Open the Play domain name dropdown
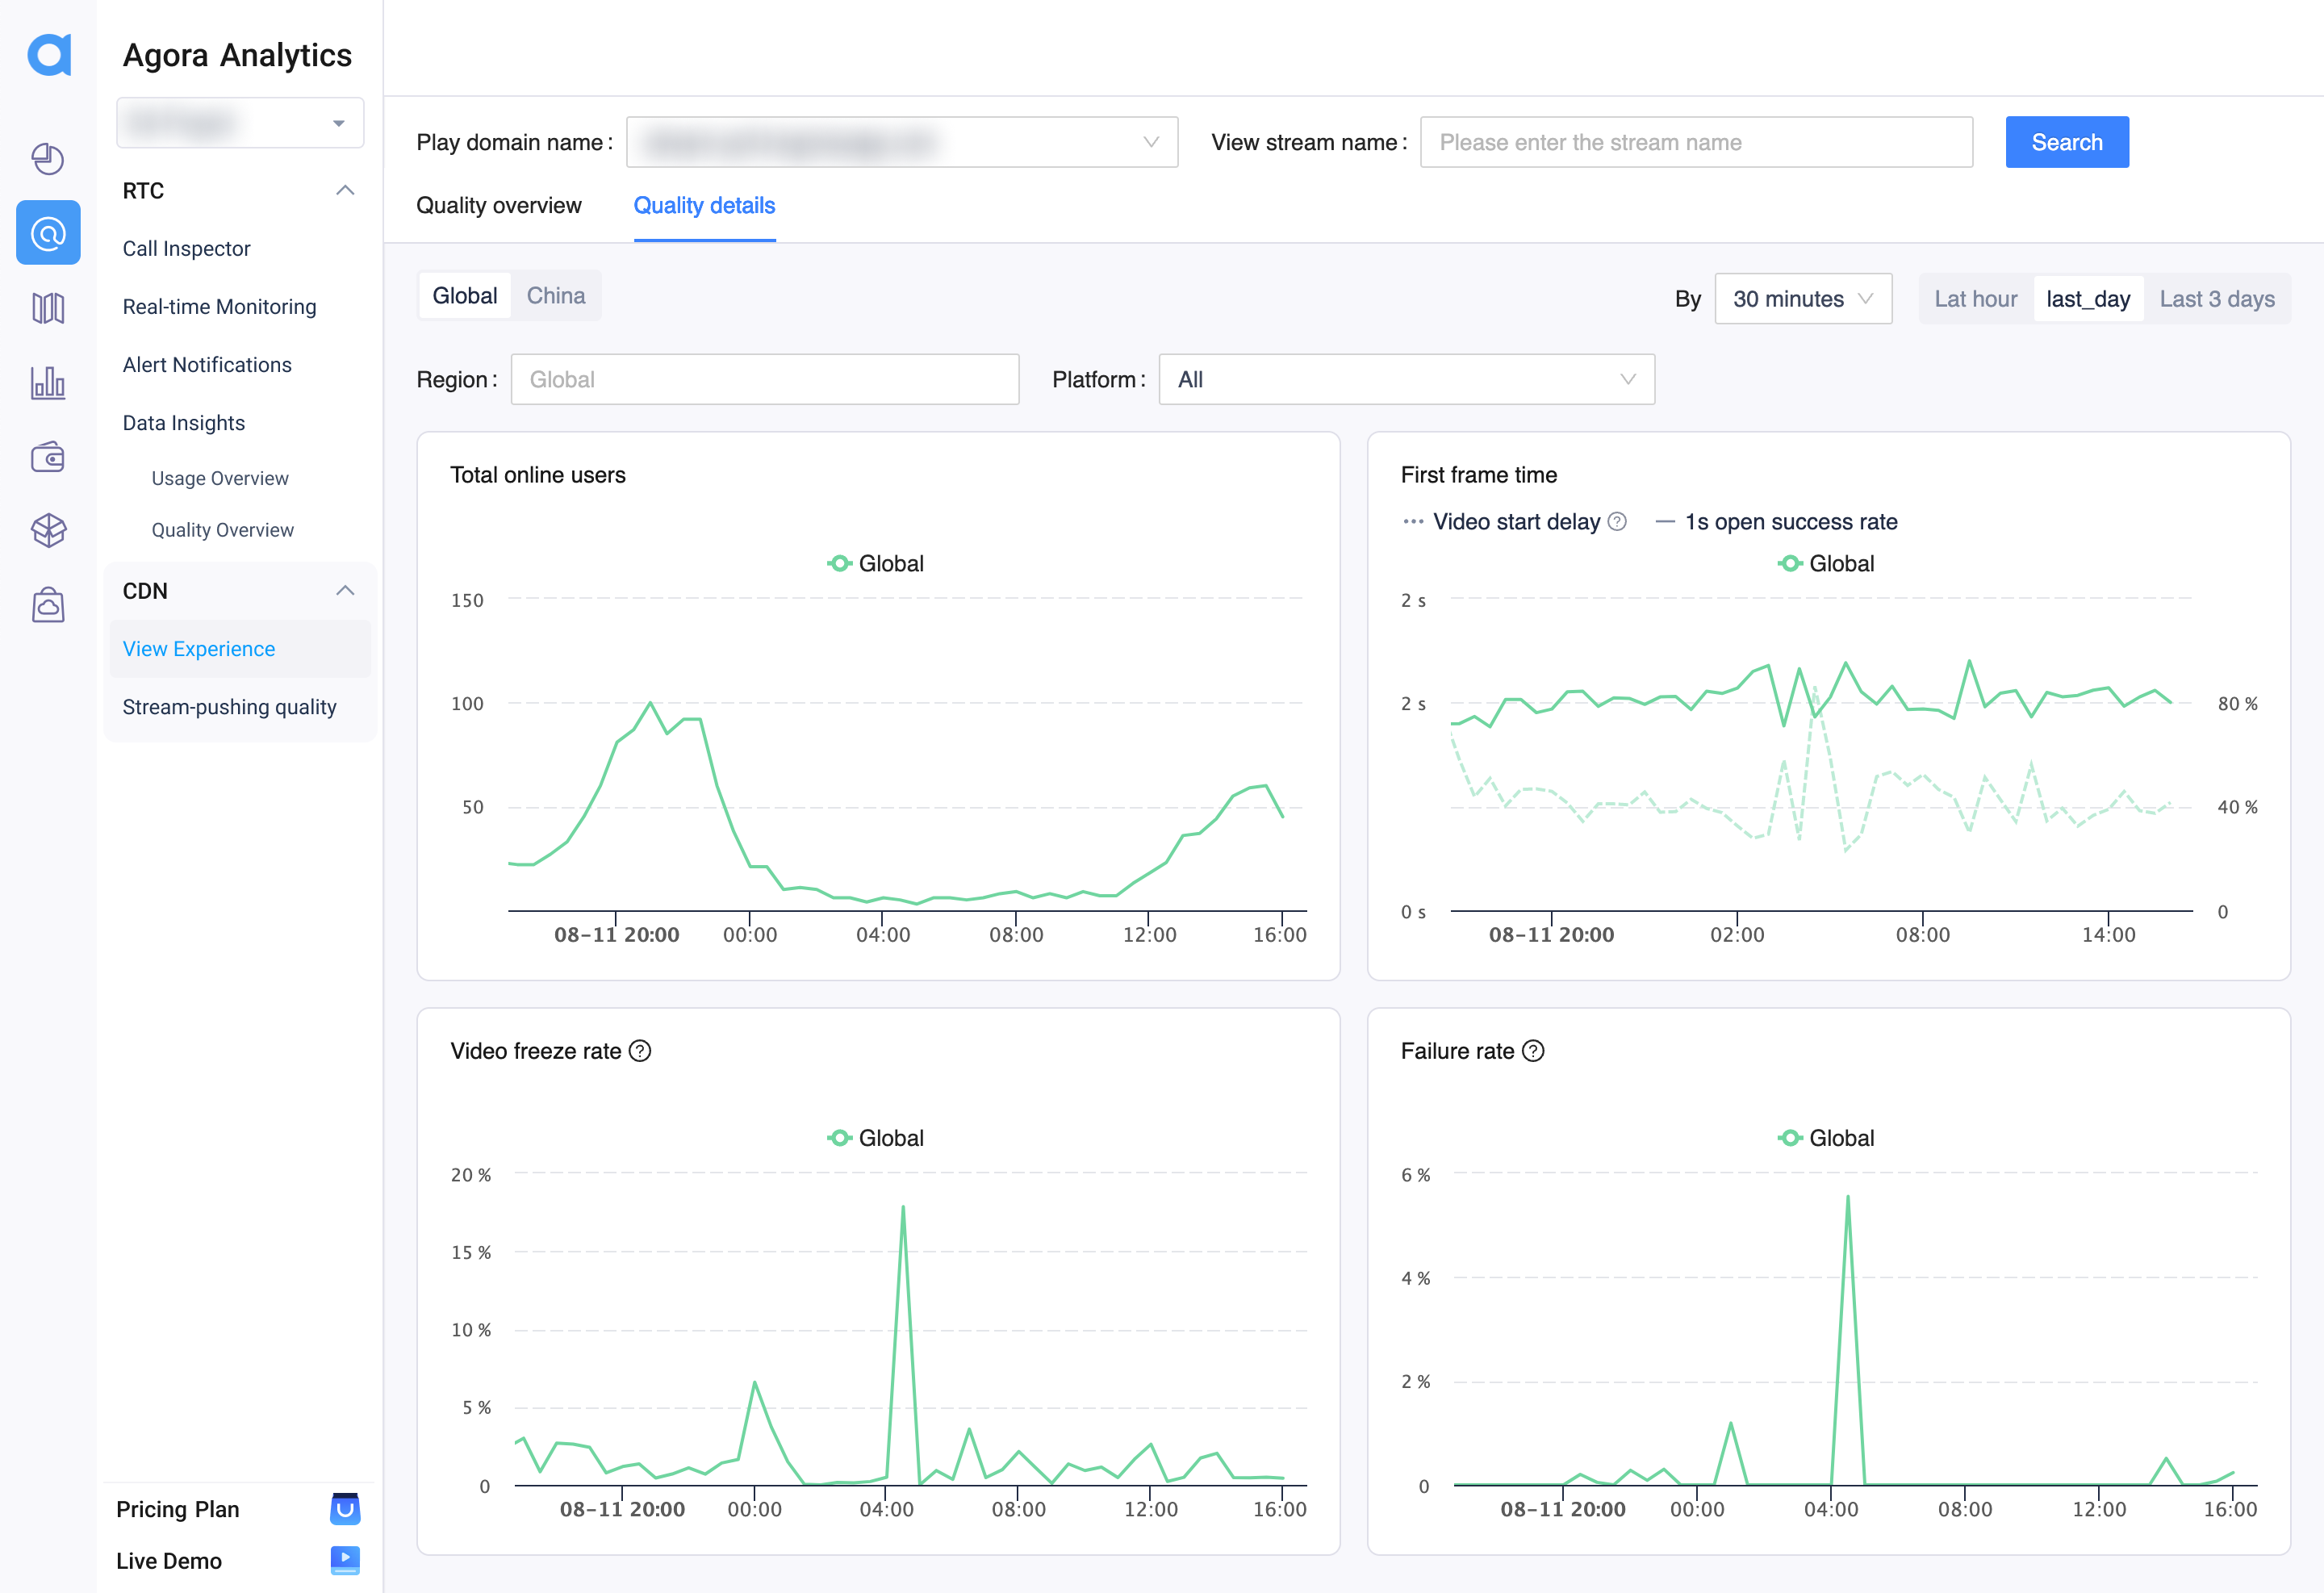Viewport: 2324px width, 1593px height. pos(902,142)
